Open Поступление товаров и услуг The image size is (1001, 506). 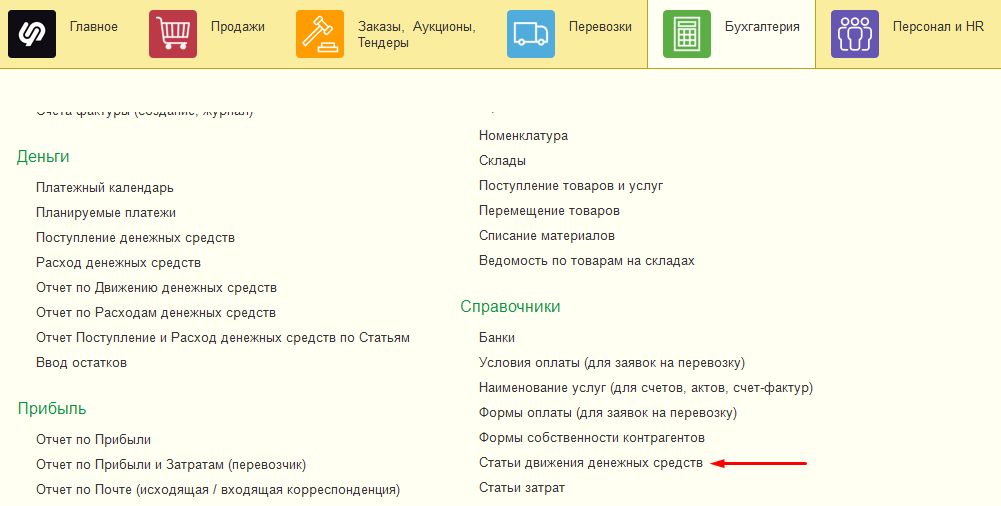(571, 186)
